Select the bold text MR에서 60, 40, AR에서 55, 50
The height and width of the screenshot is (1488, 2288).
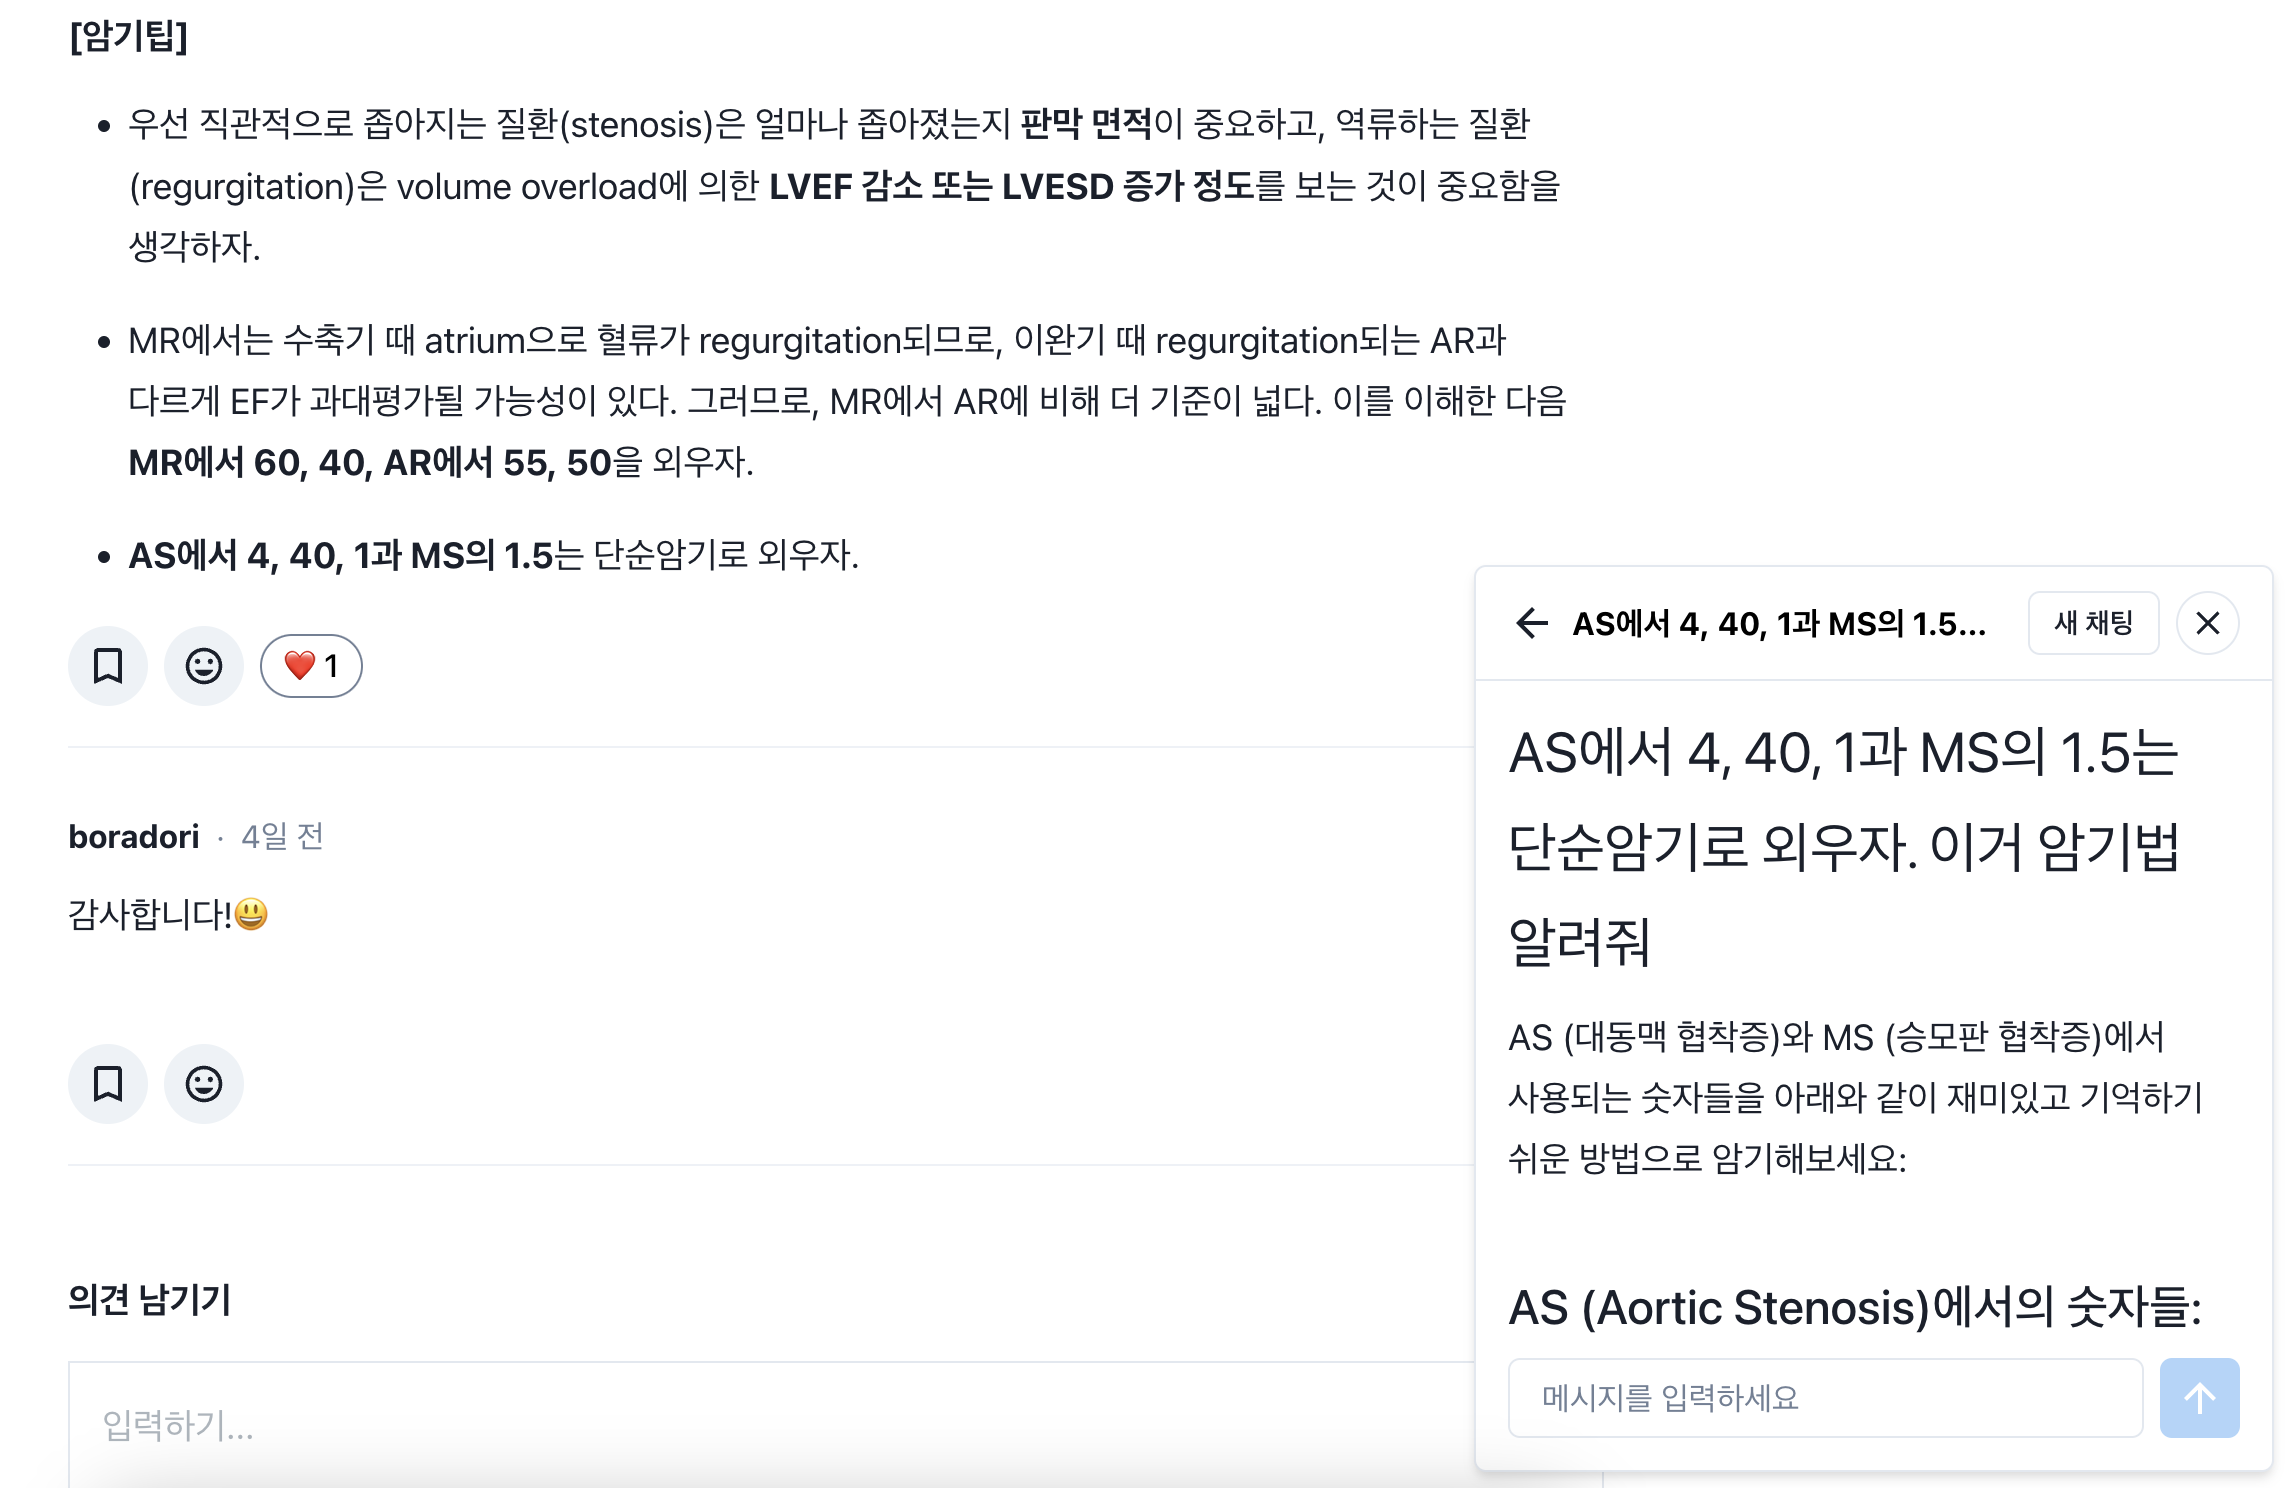(x=370, y=462)
